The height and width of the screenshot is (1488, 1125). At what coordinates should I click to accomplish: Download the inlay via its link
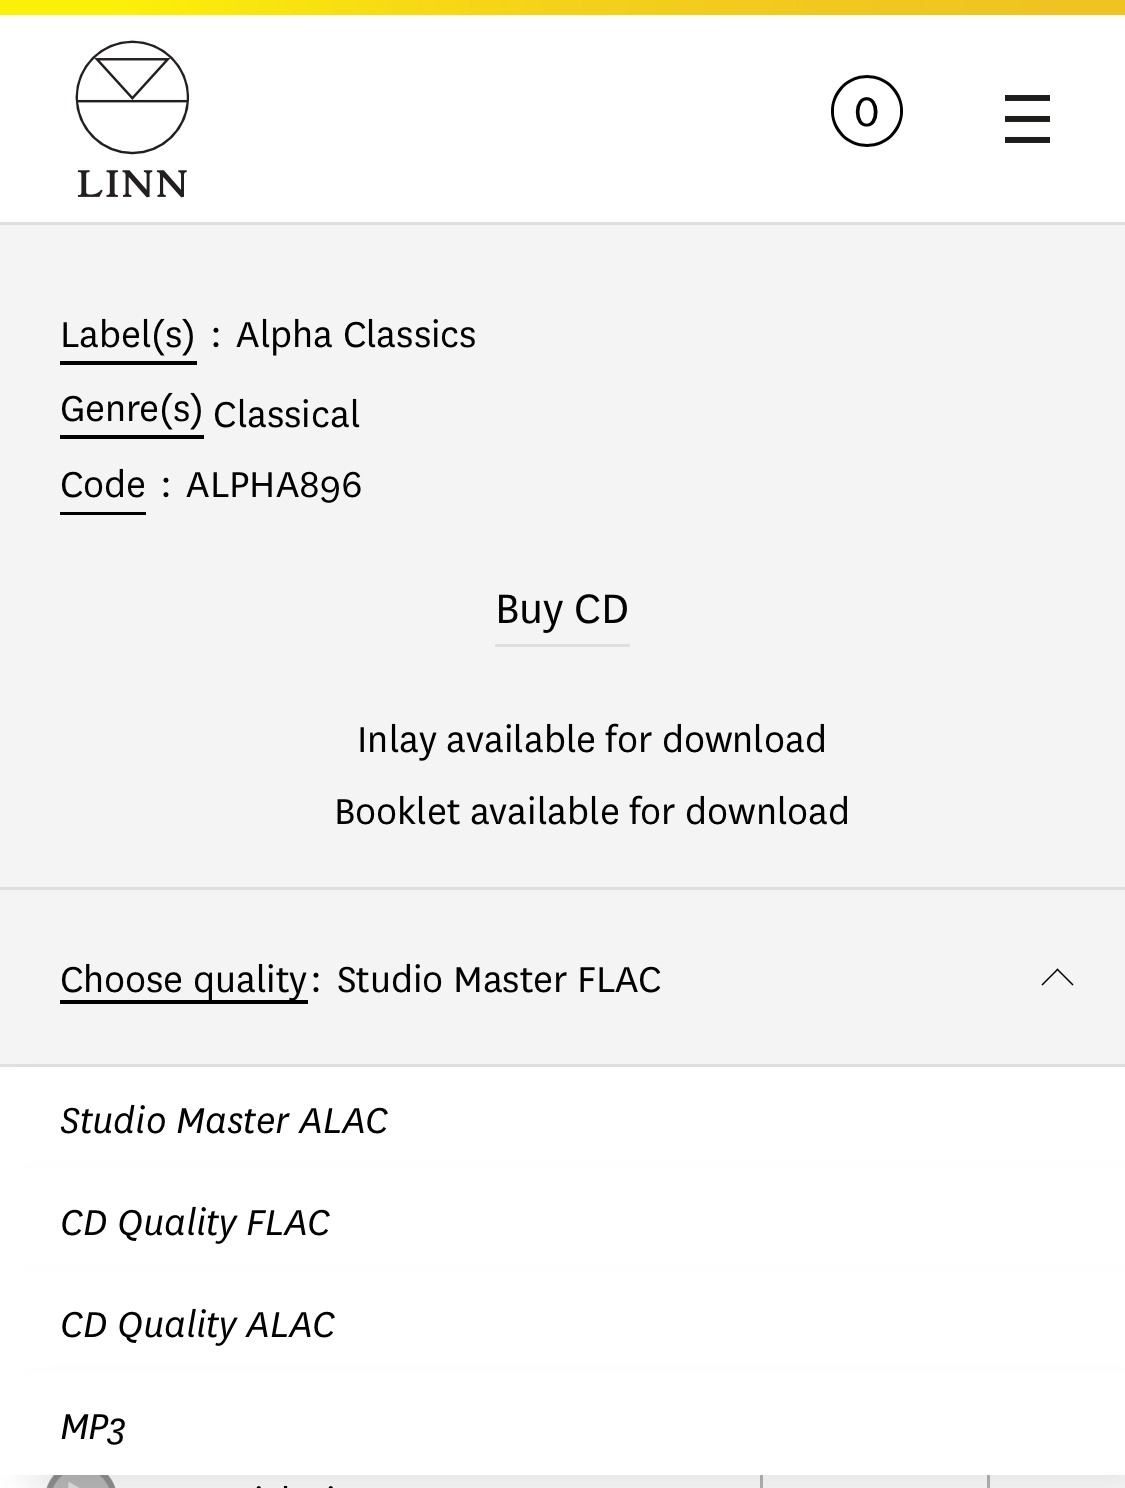[x=592, y=740]
